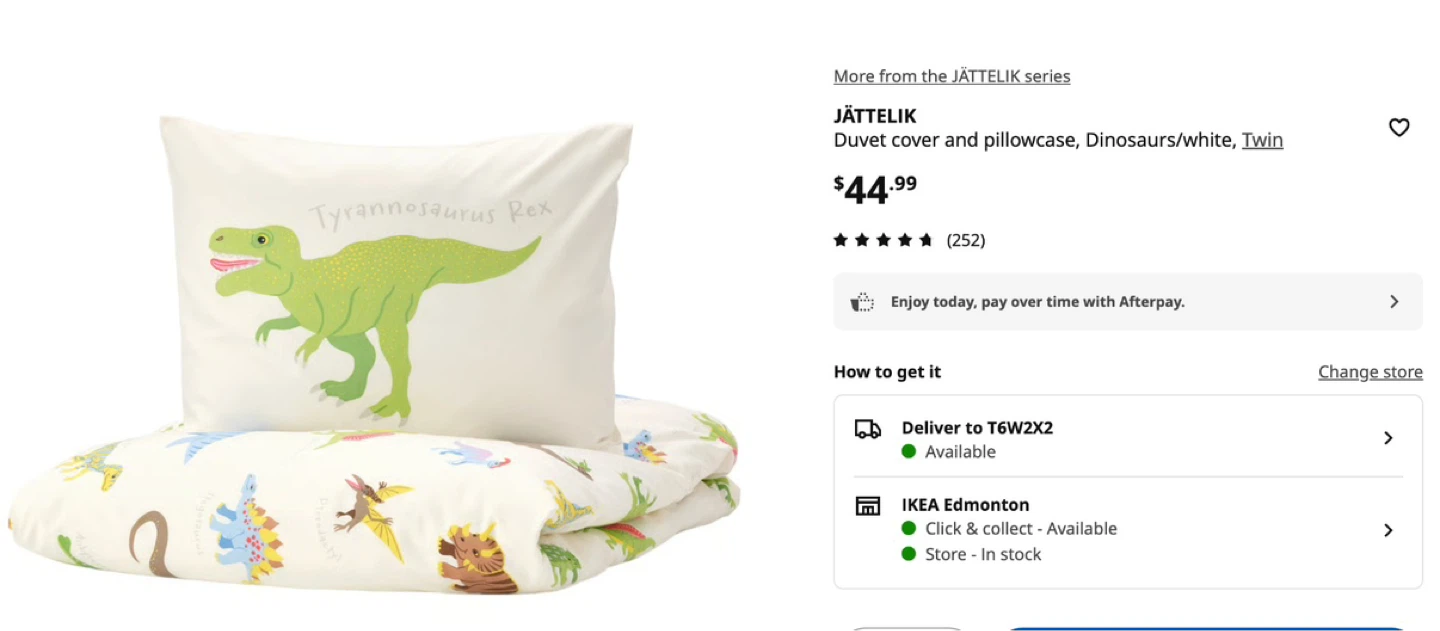This screenshot has height=631, width=1440.
Task: Click the green Available delivery status dot
Action: point(909,451)
